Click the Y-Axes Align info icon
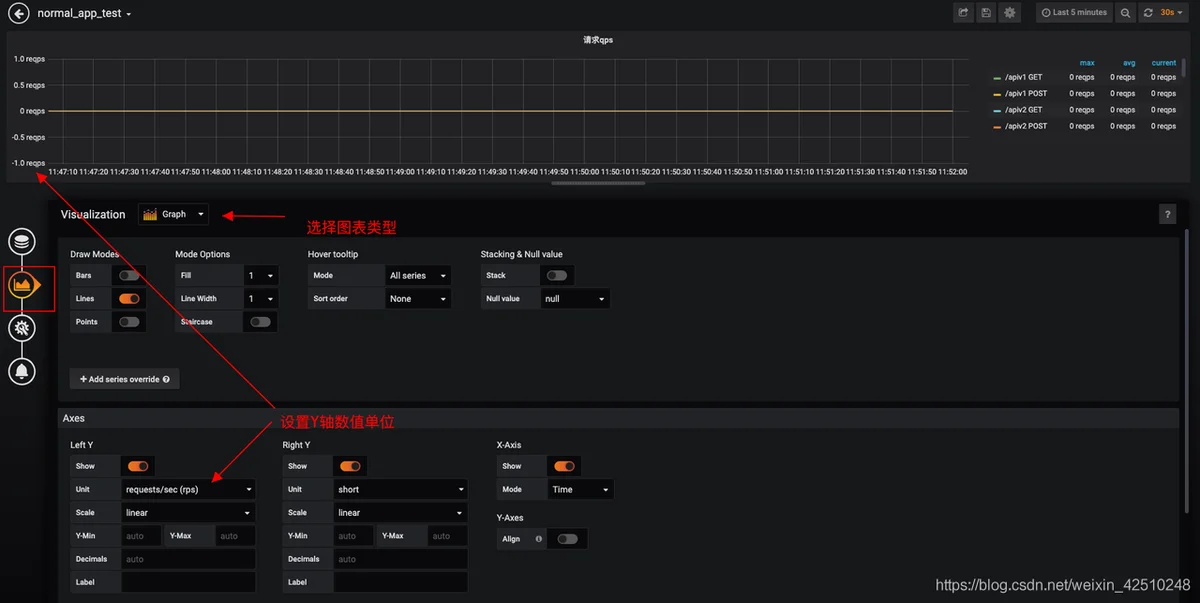The image size is (1200, 603). click(x=539, y=539)
